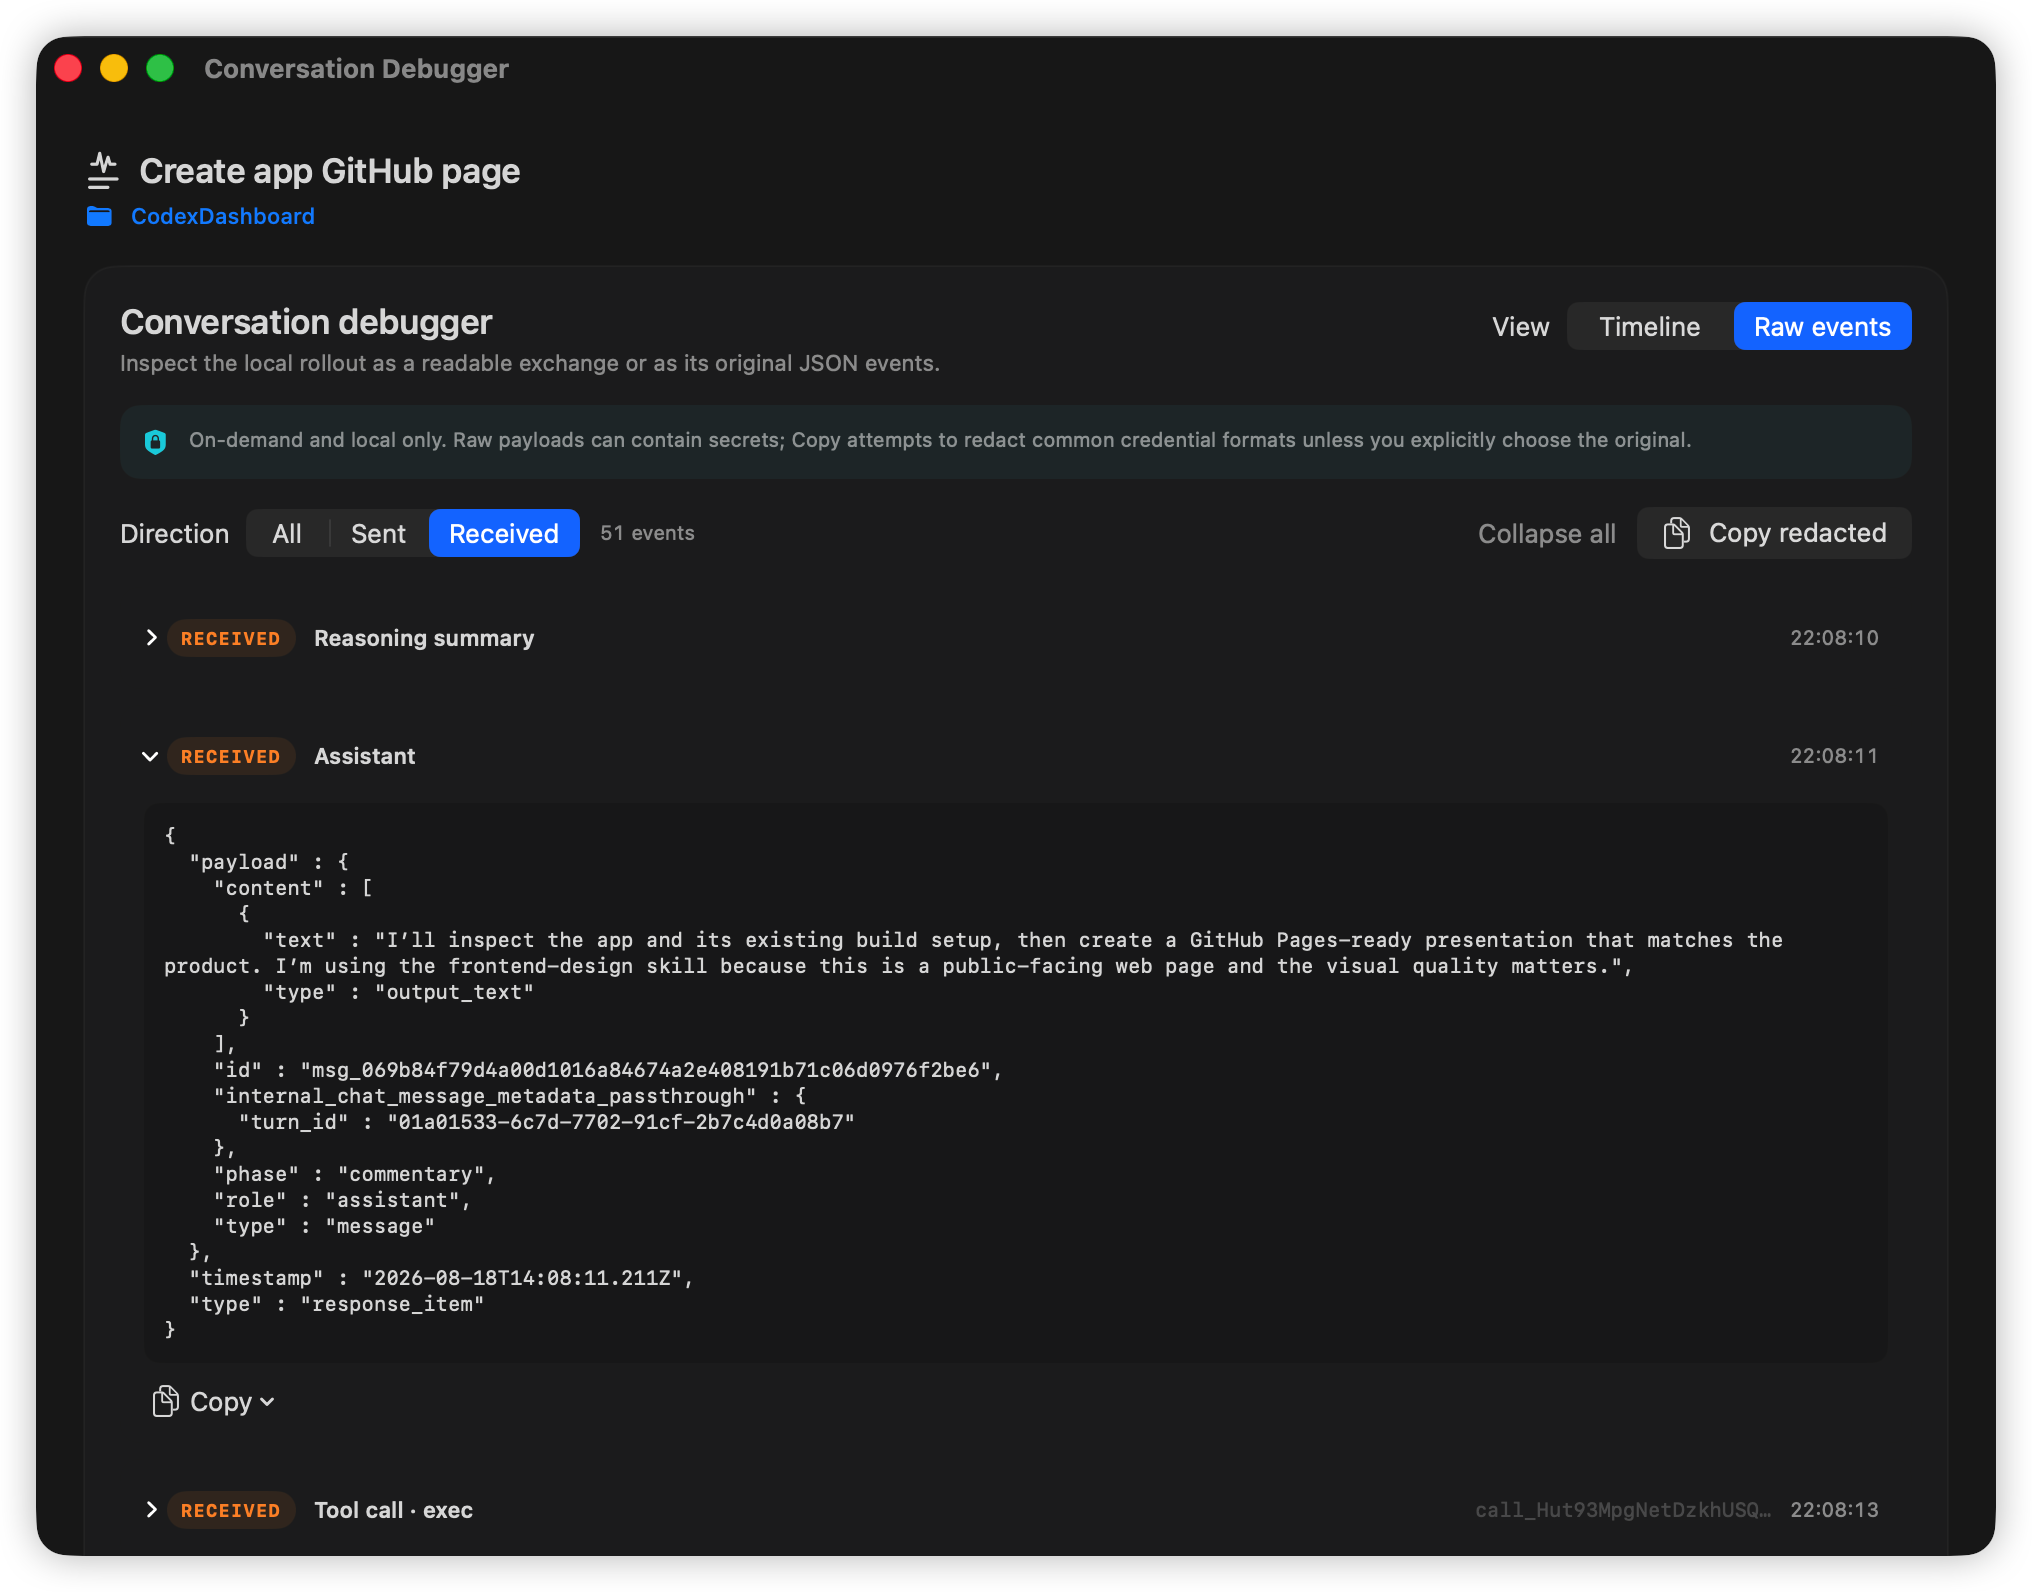Click the Create app GitHub page heading
The height and width of the screenshot is (1592, 2032).
pos(330,171)
